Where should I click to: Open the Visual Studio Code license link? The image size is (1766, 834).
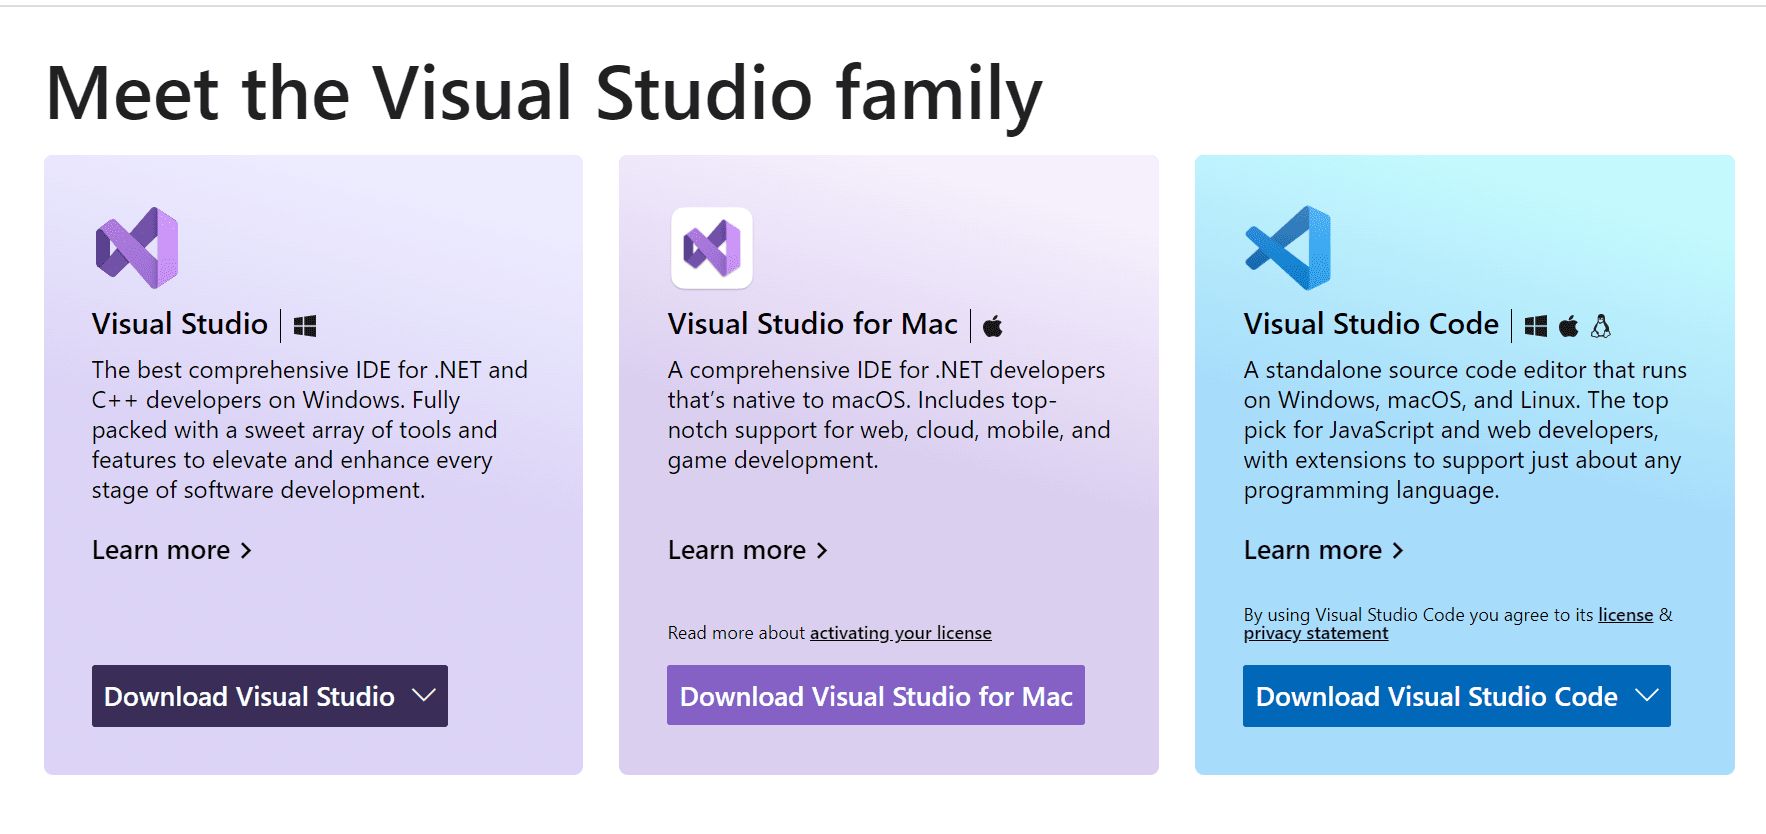pos(1626,615)
